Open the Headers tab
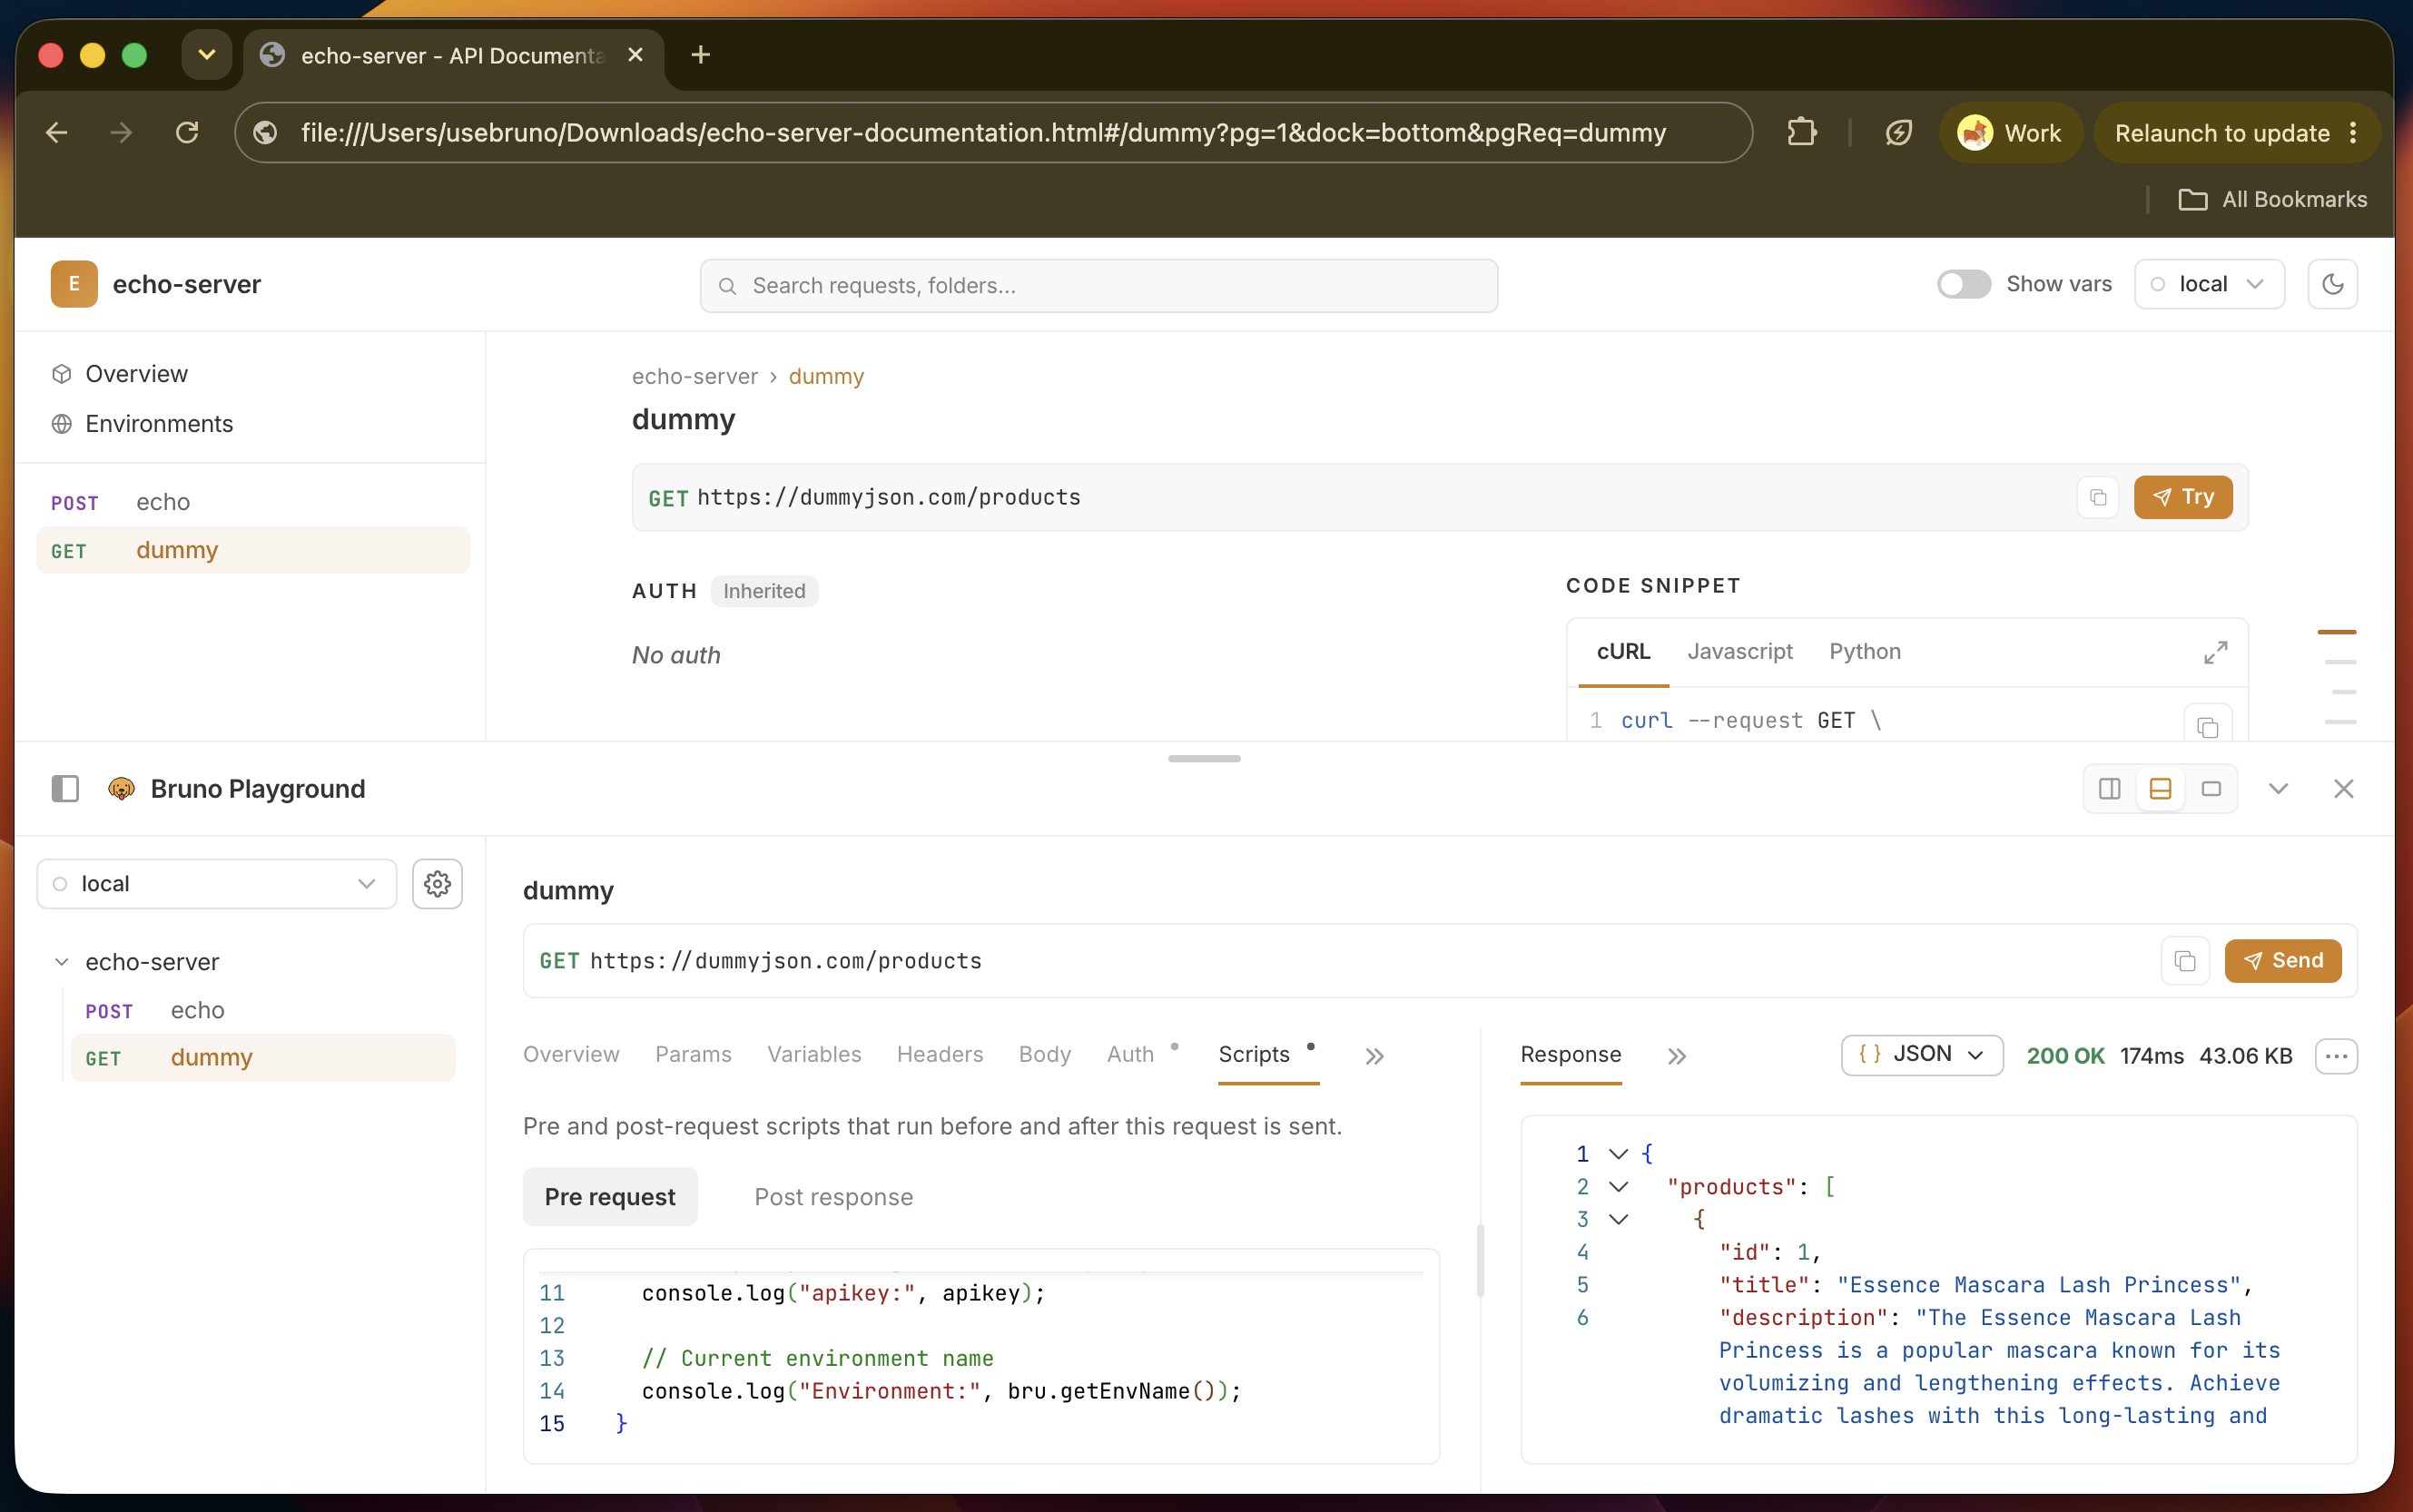The height and width of the screenshot is (1512, 2413). (x=940, y=1055)
